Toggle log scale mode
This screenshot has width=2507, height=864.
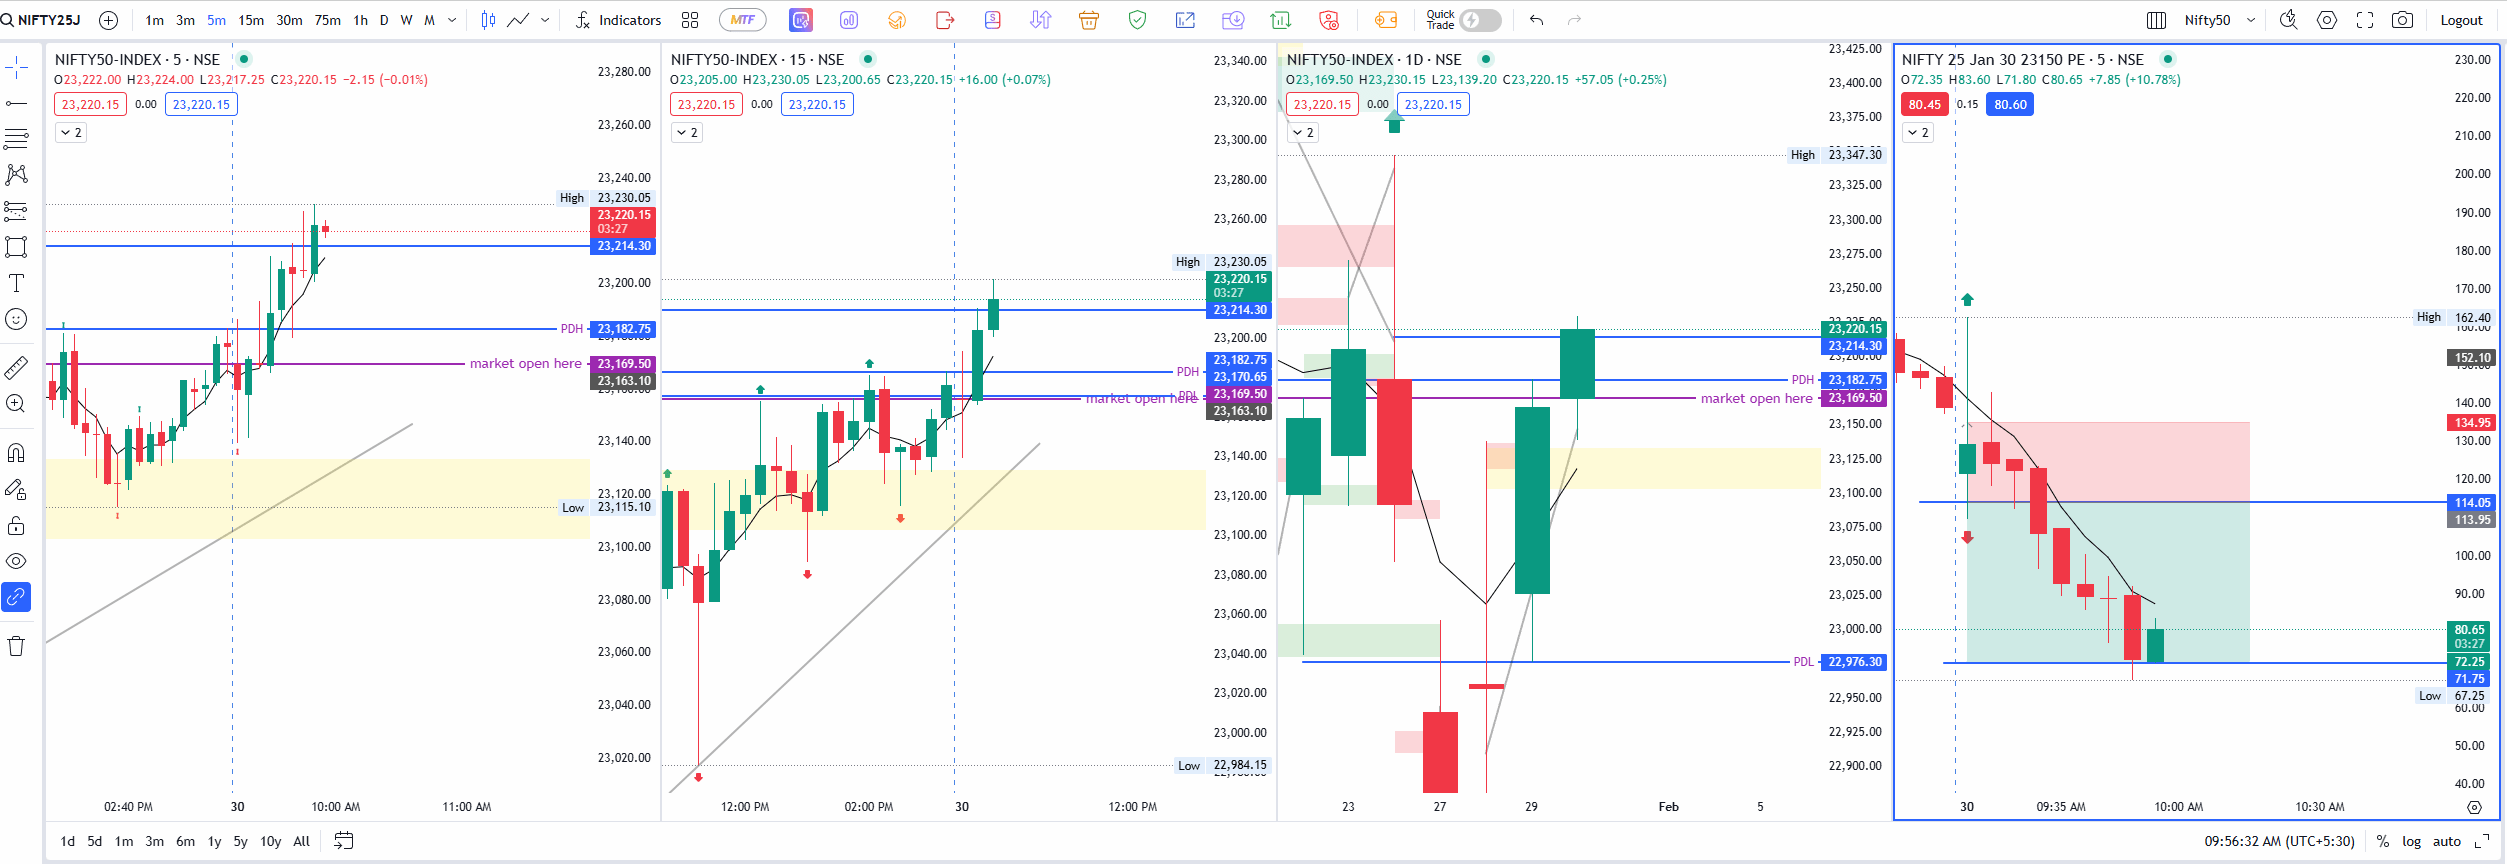[2411, 841]
